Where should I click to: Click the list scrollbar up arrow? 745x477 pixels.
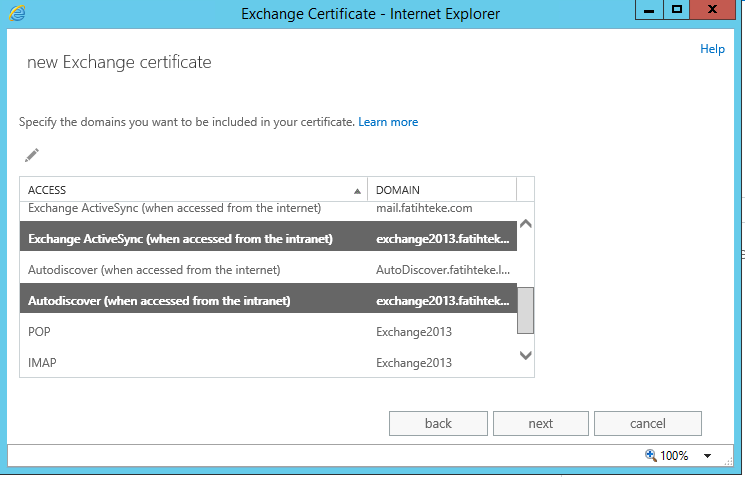coord(525,224)
